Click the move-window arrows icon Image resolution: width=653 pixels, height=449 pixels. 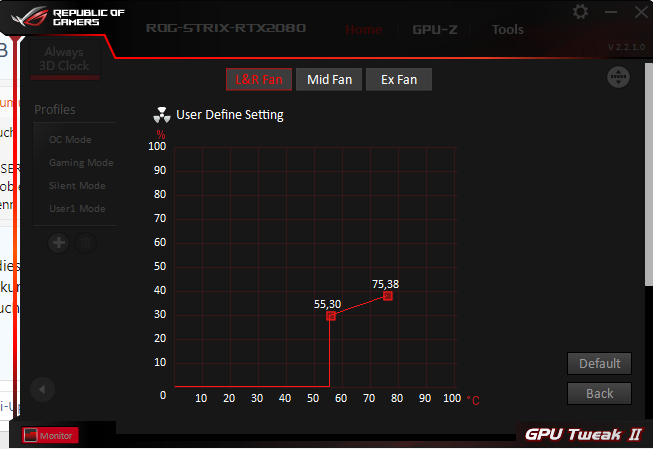pyautogui.click(x=618, y=77)
